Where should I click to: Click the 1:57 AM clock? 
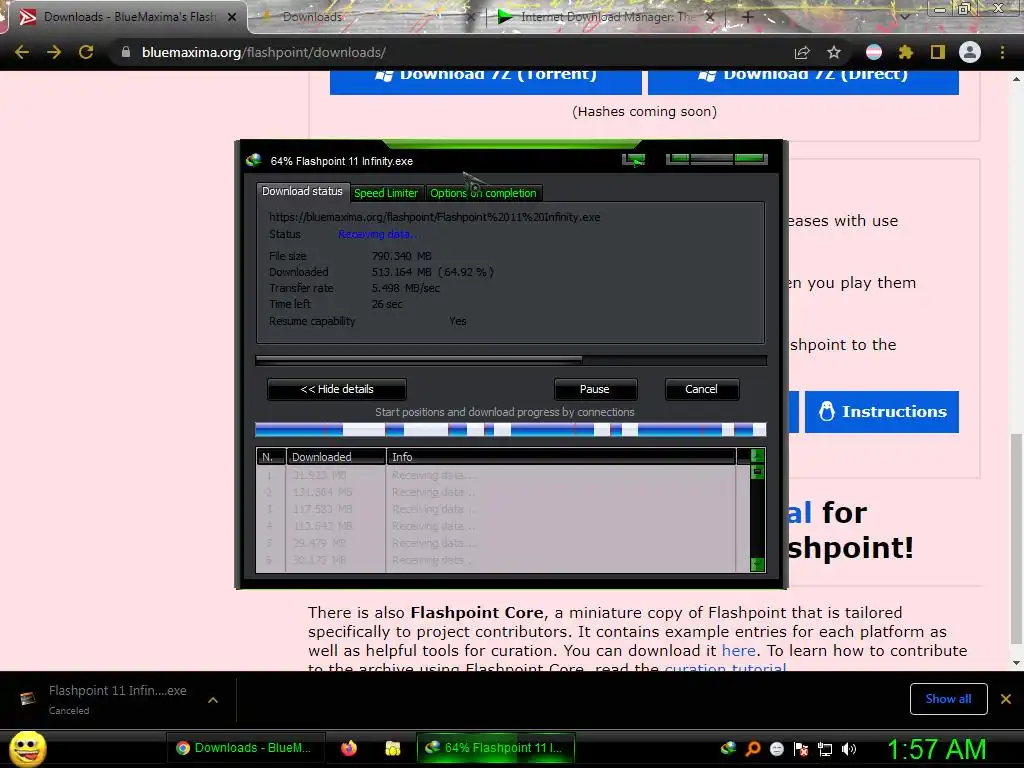coord(936,749)
